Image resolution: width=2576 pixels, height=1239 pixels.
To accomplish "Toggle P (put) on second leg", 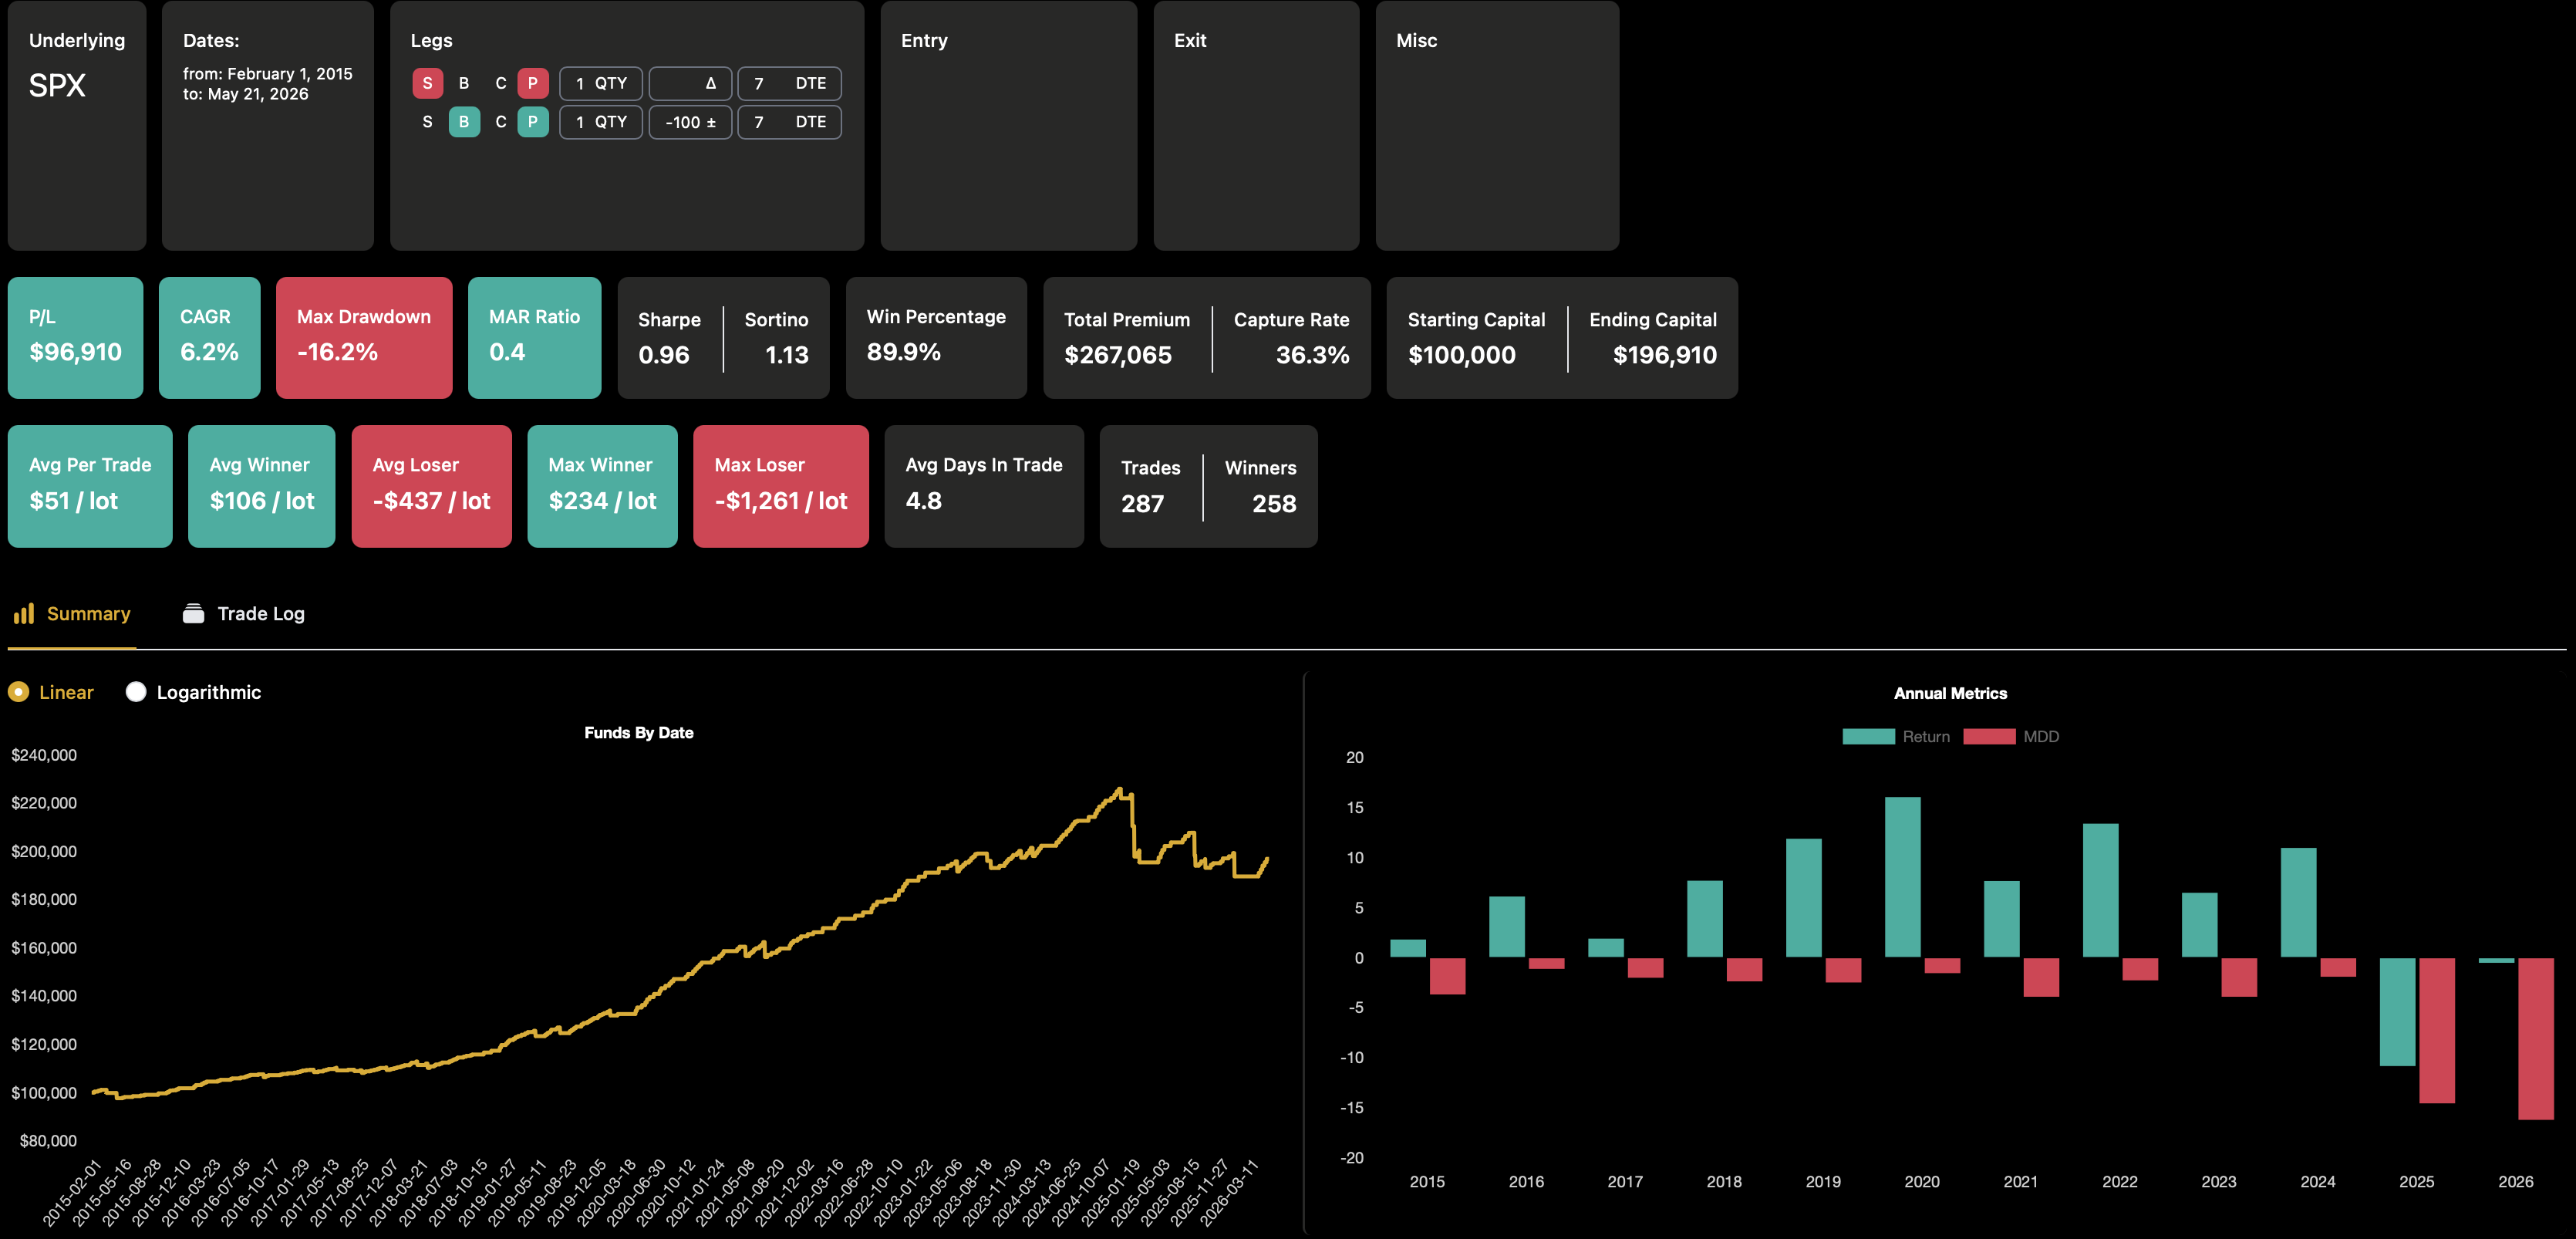I will (x=533, y=122).
